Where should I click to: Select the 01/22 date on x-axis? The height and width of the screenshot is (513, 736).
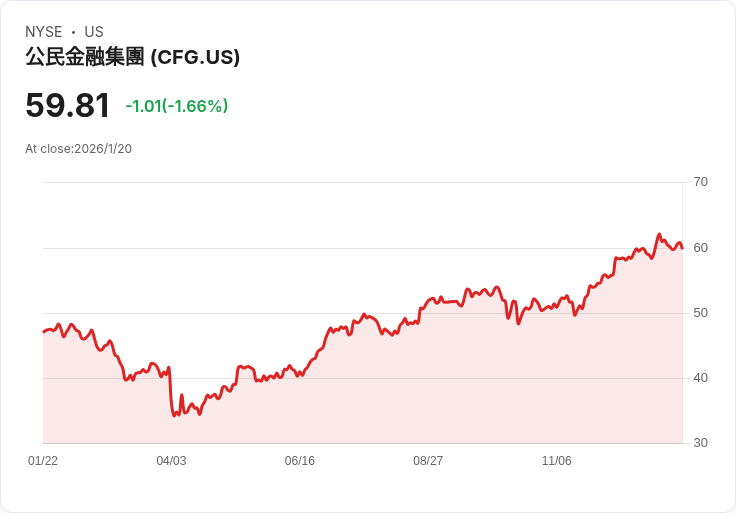point(43,461)
